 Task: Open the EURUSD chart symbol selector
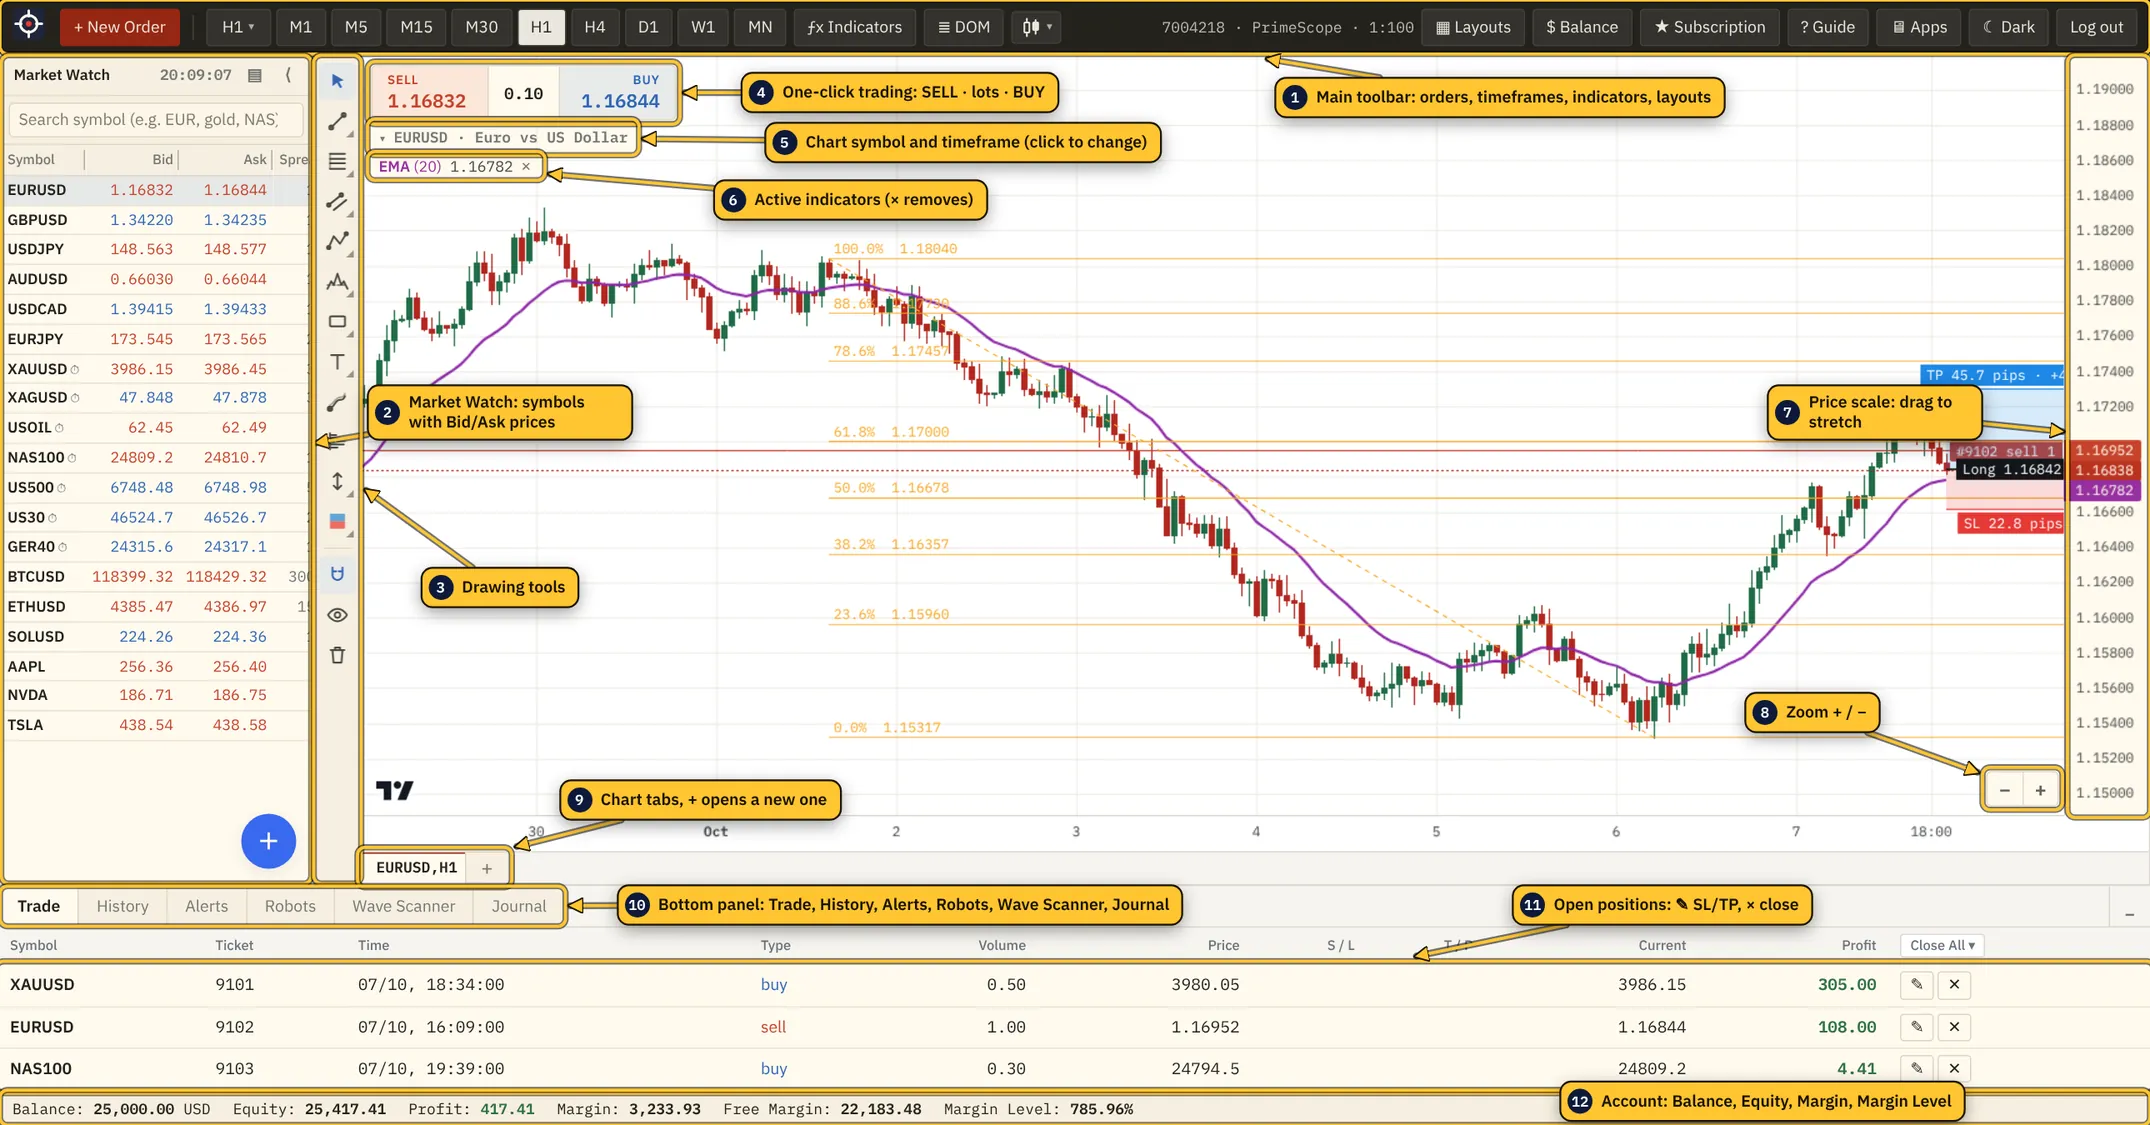(x=504, y=138)
